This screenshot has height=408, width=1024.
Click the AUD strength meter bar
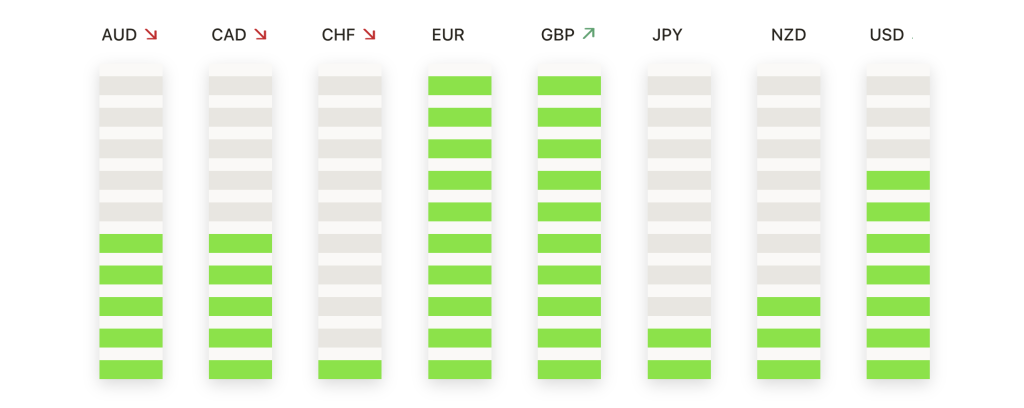click(131, 221)
